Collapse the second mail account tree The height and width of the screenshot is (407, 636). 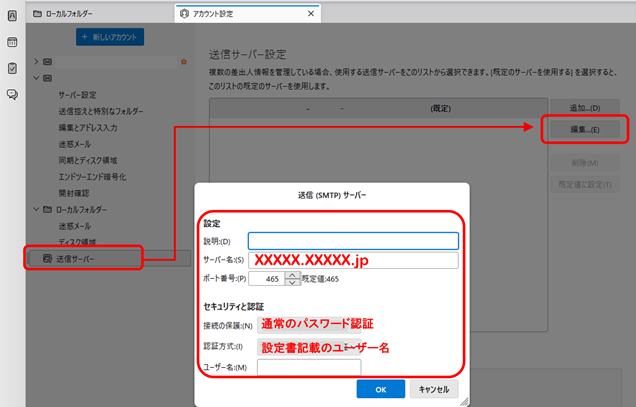[35, 77]
